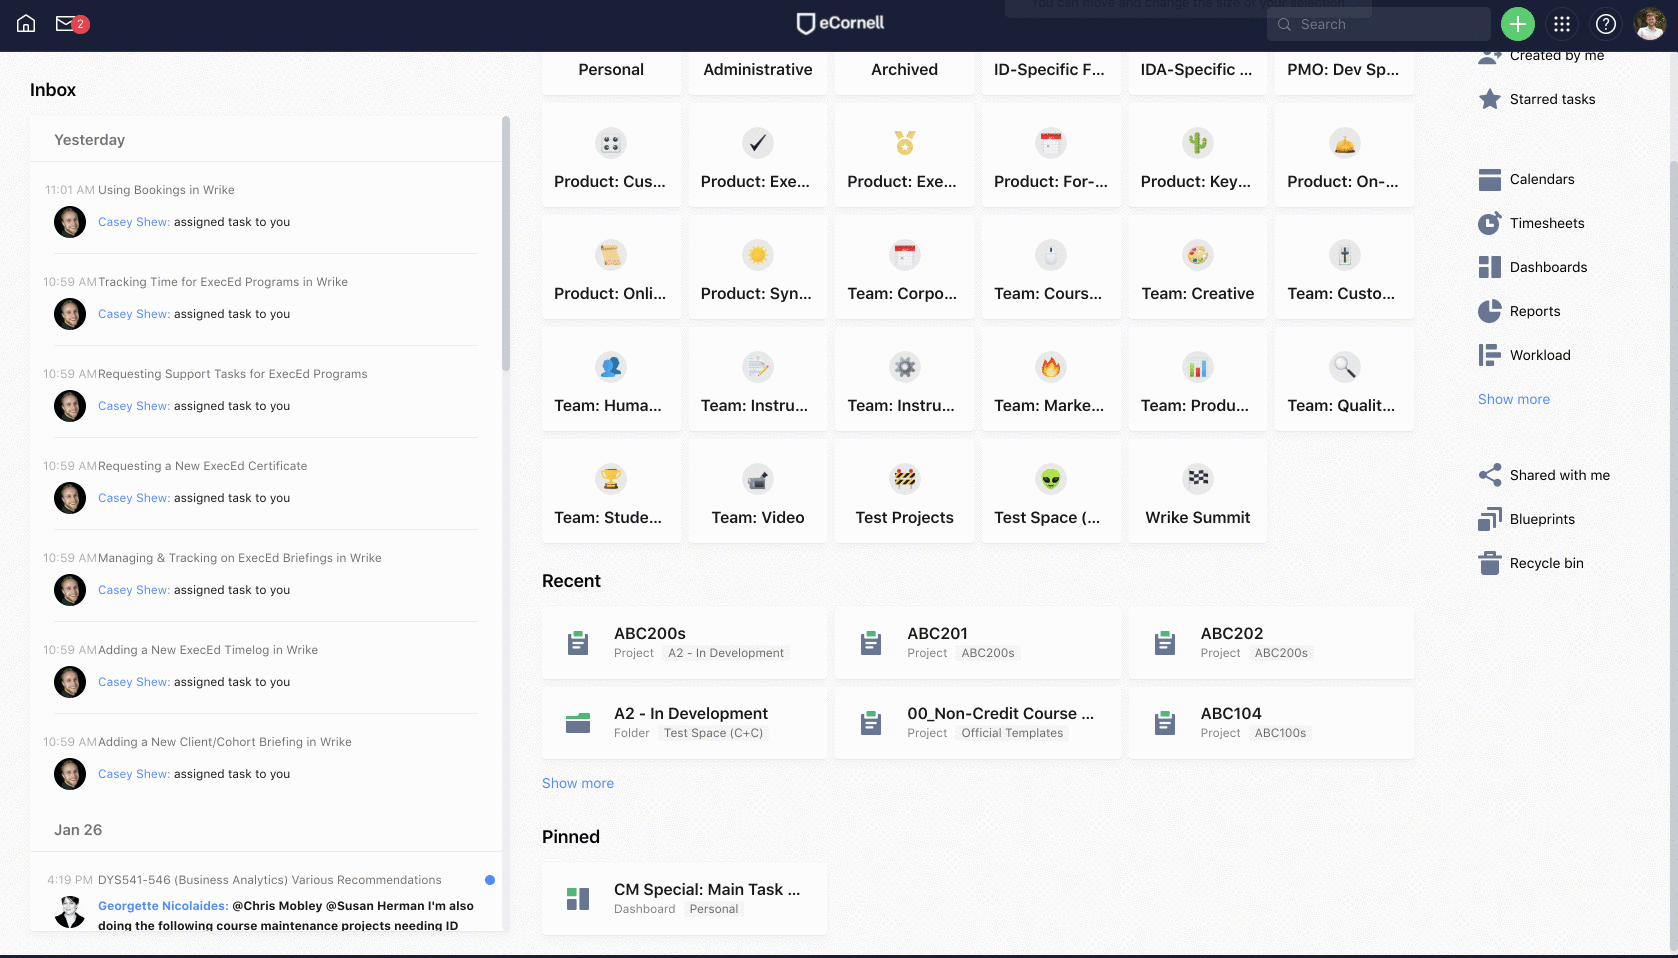Open the Team: Video space
This screenshot has height=958, width=1678.
pos(757,491)
